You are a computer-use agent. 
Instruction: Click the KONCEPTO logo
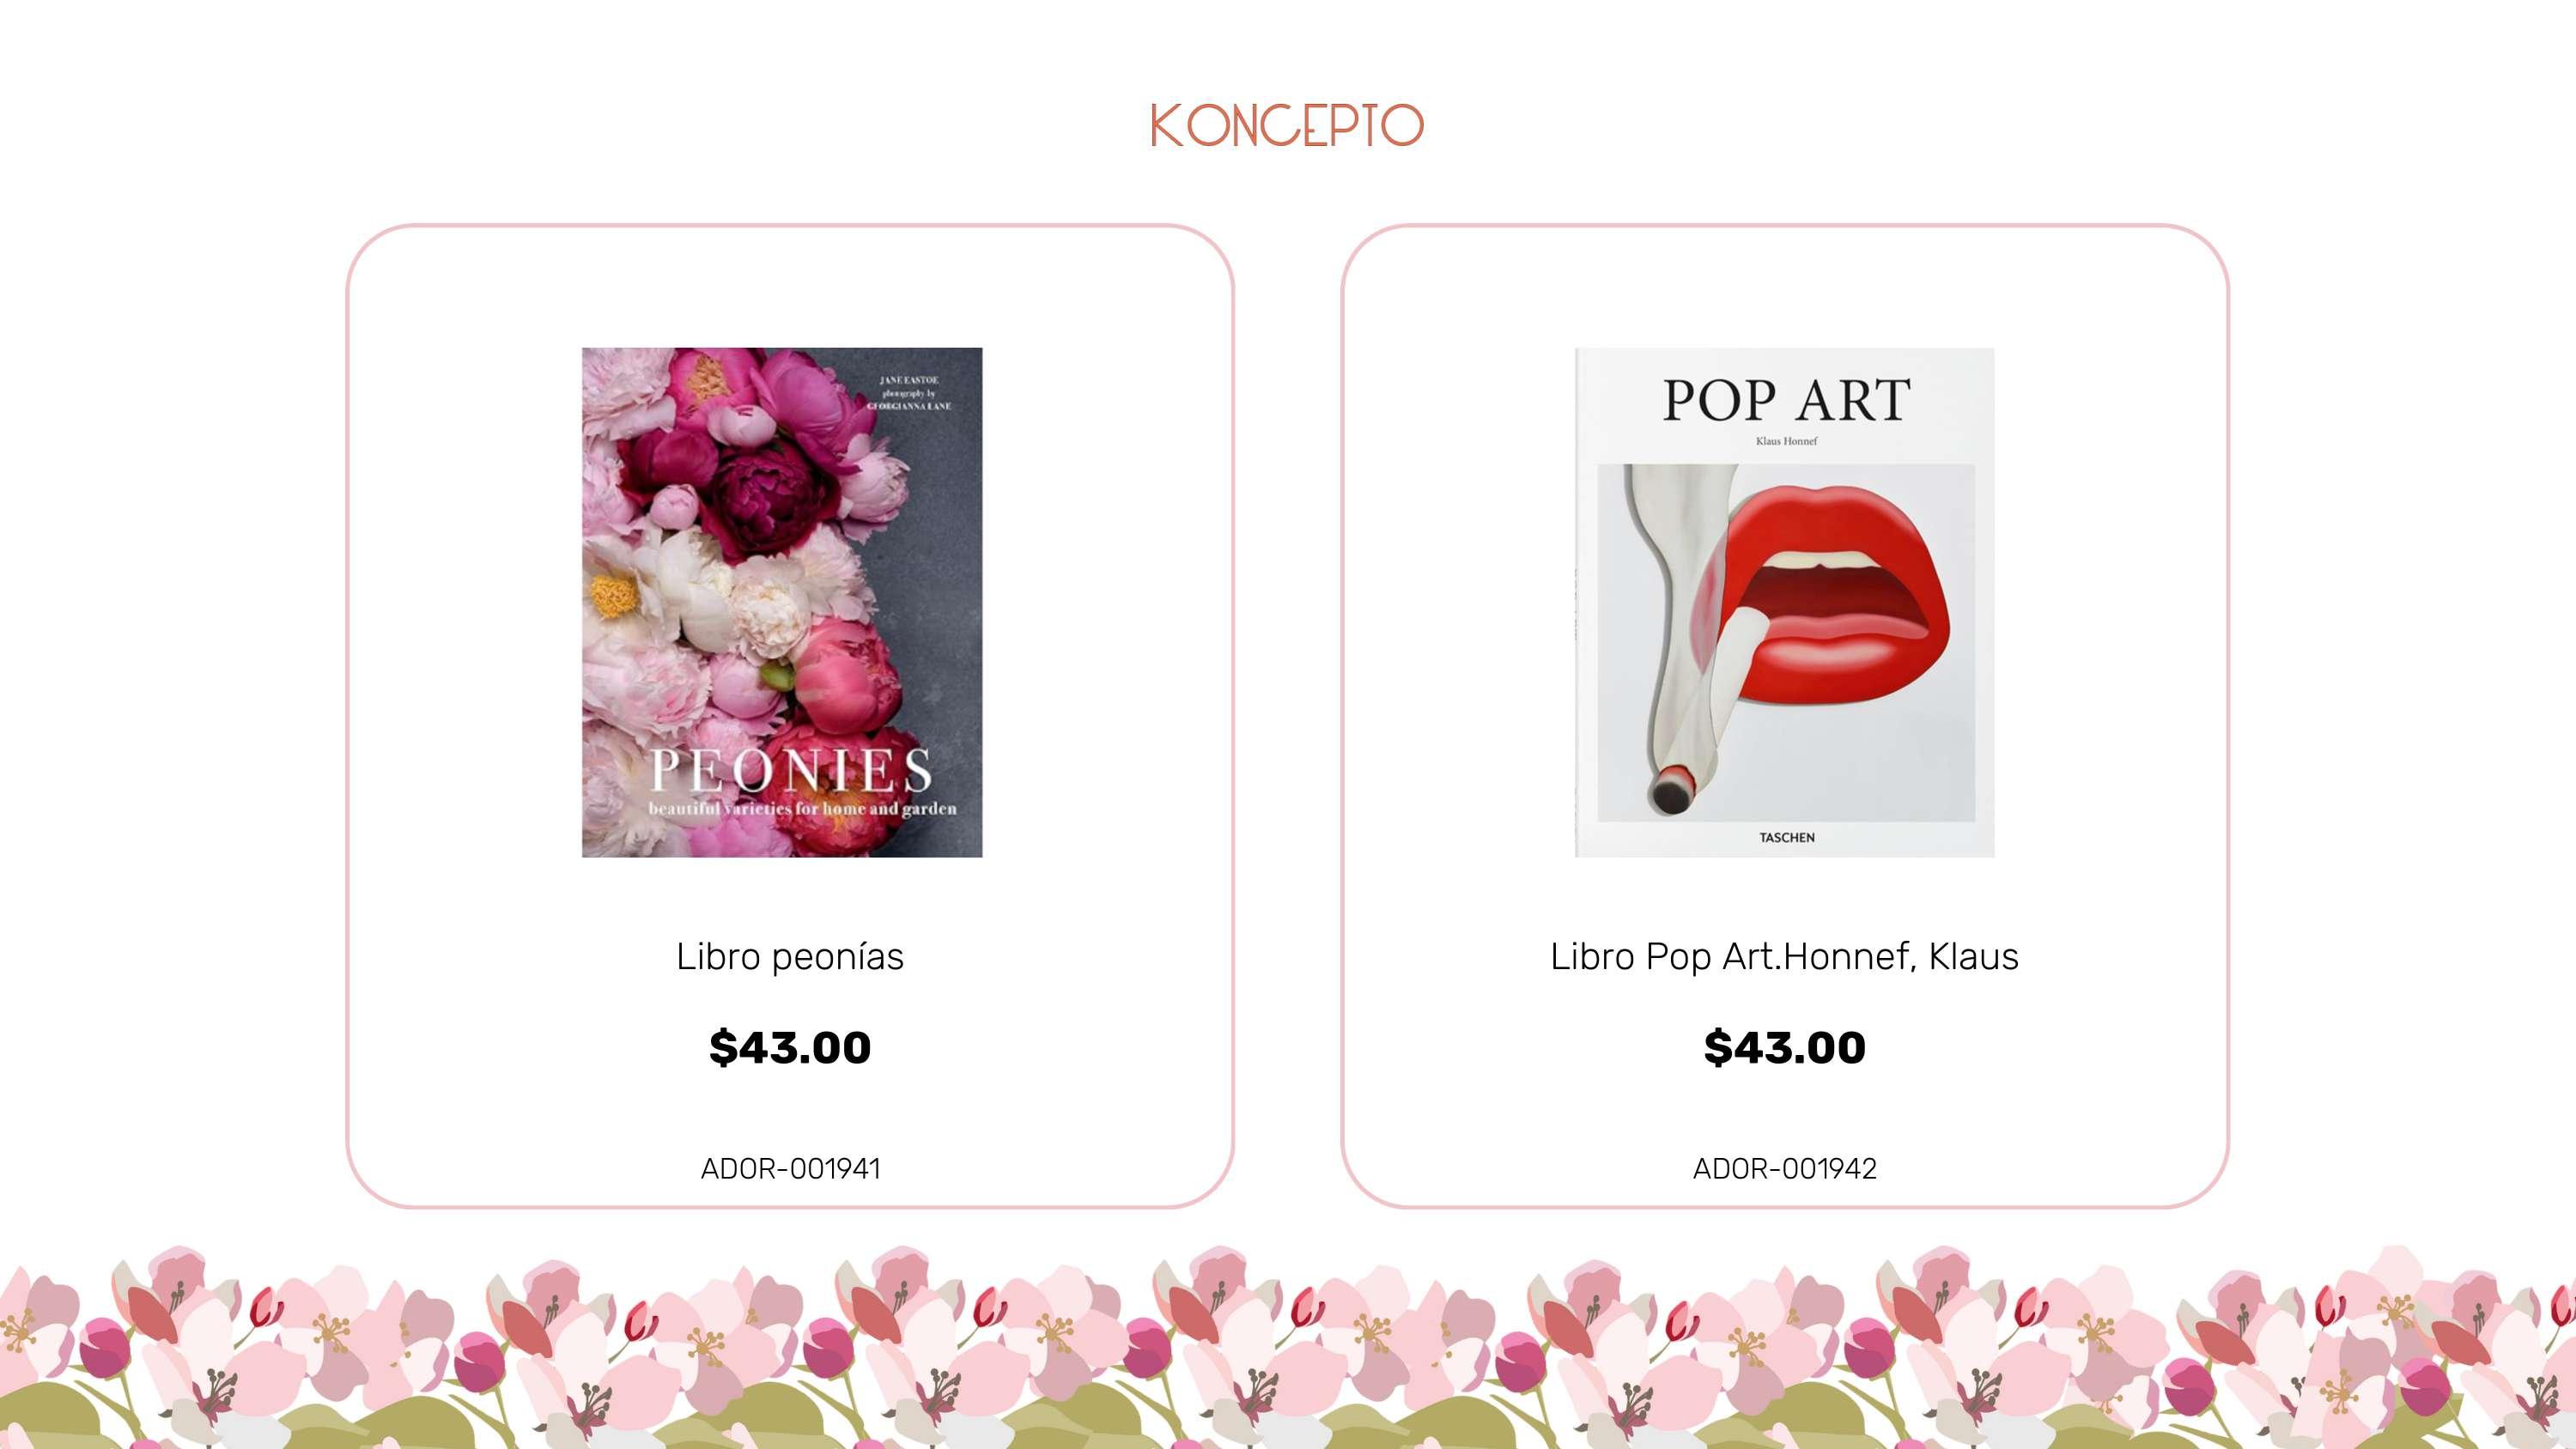1287,125
